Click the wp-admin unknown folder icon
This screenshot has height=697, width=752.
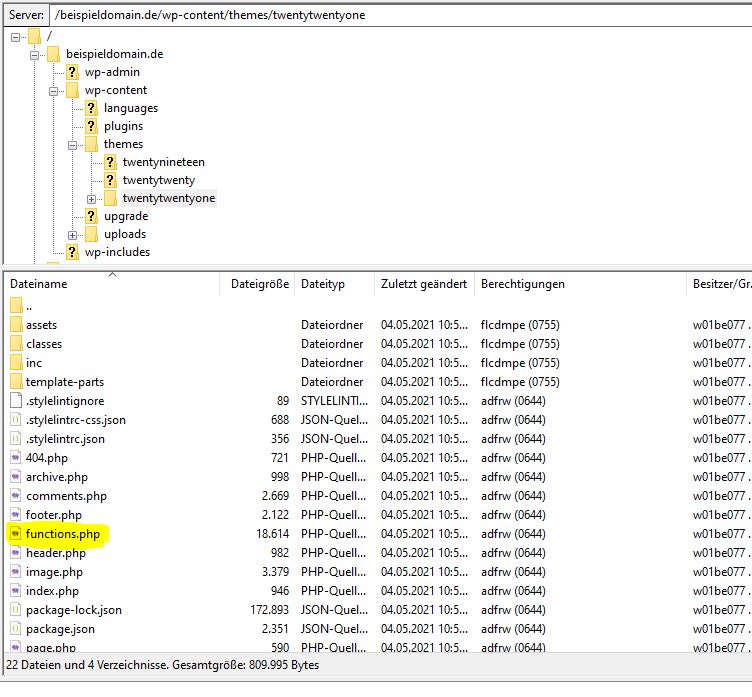pos(72,72)
